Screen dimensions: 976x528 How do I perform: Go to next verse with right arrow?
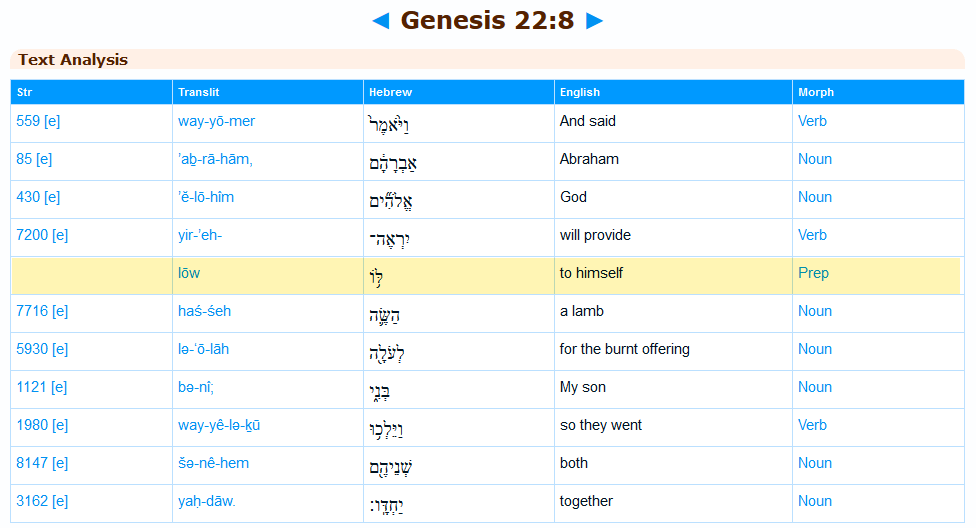point(595,21)
